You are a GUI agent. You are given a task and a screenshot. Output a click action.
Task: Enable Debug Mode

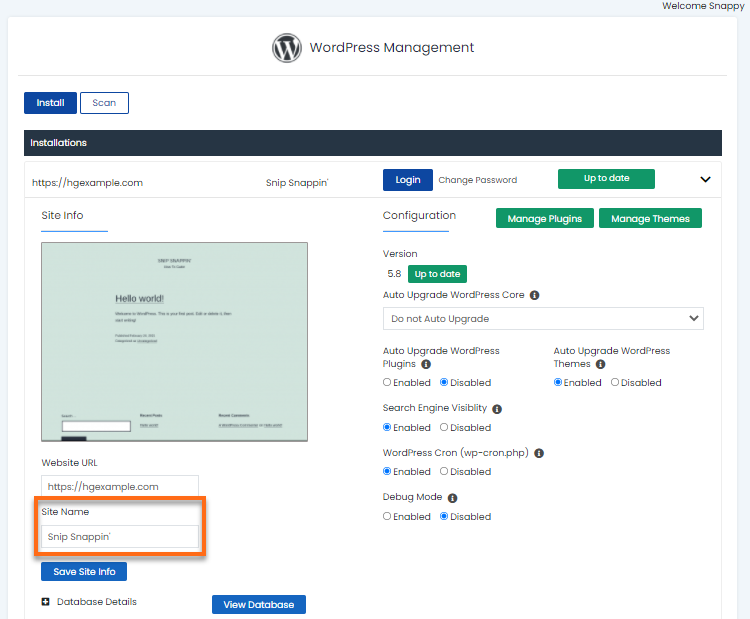click(x=387, y=516)
